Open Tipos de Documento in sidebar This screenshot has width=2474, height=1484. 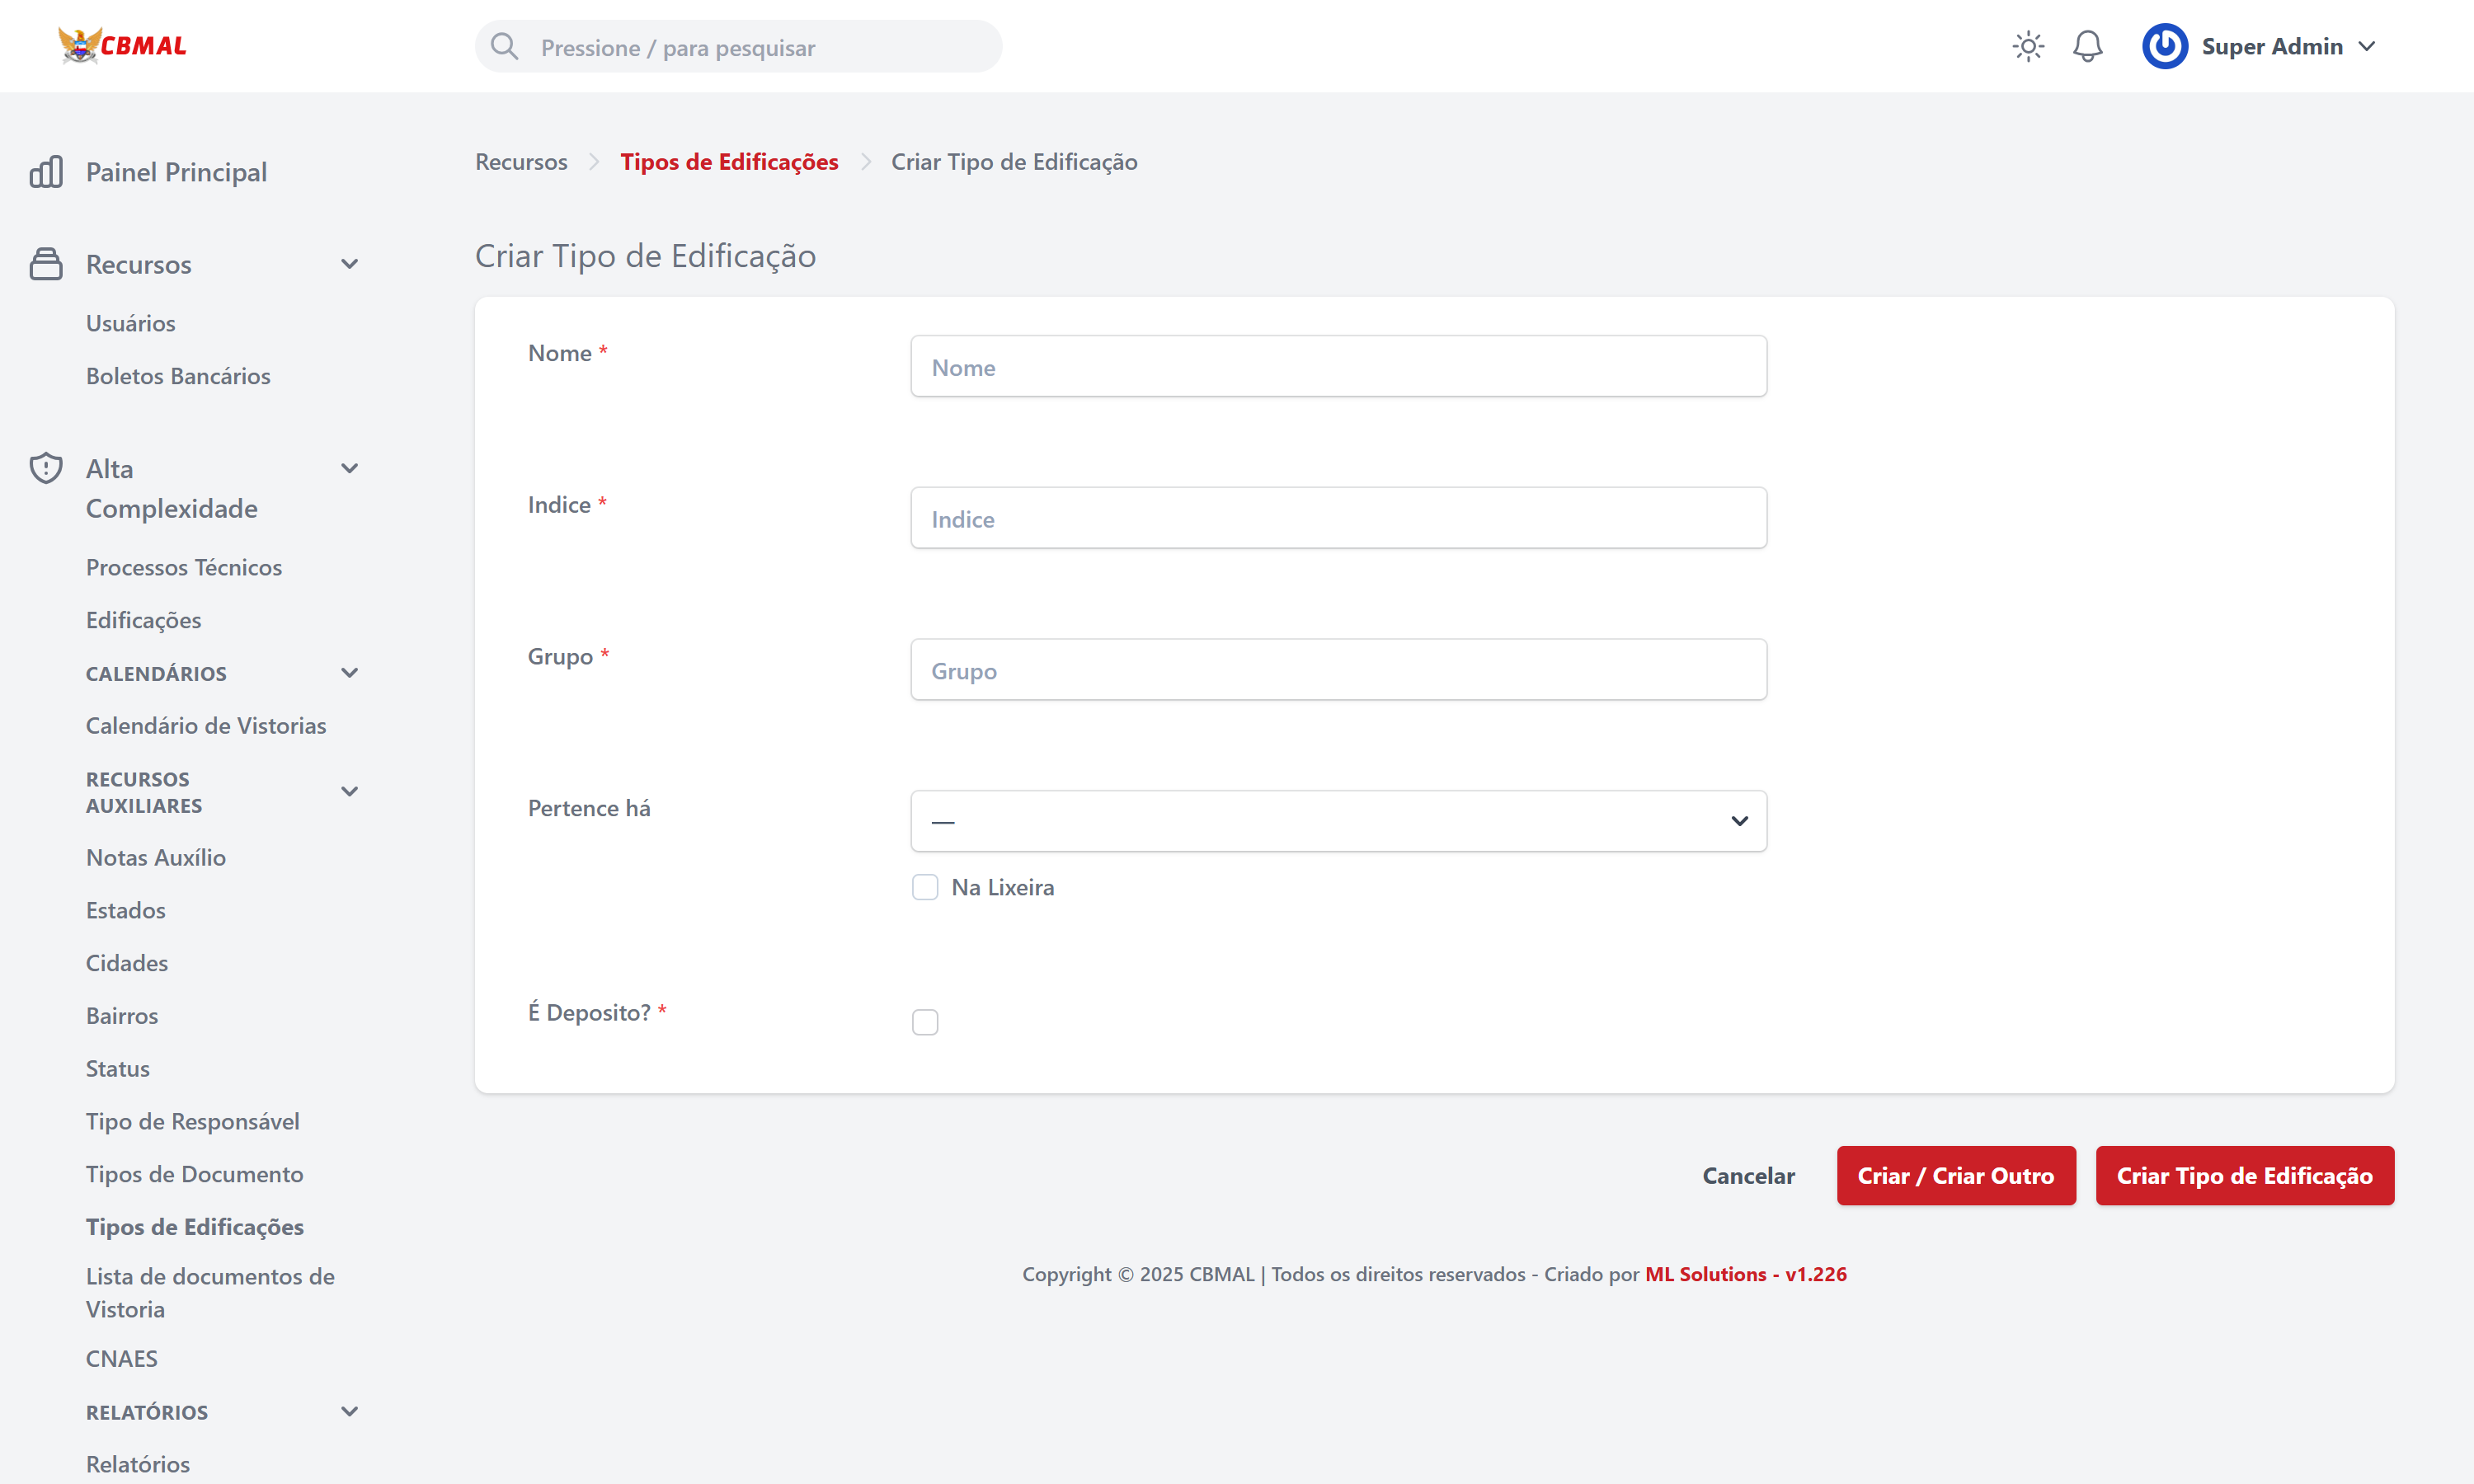194,1174
